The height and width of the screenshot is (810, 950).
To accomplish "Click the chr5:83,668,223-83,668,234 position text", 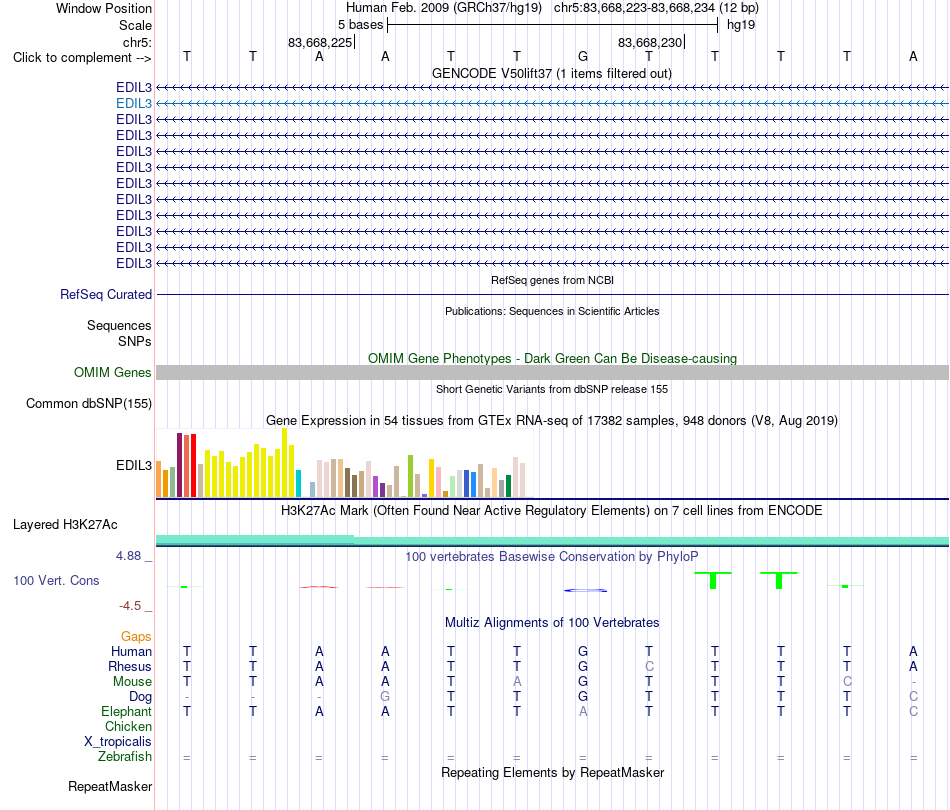I will pos(634,8).
